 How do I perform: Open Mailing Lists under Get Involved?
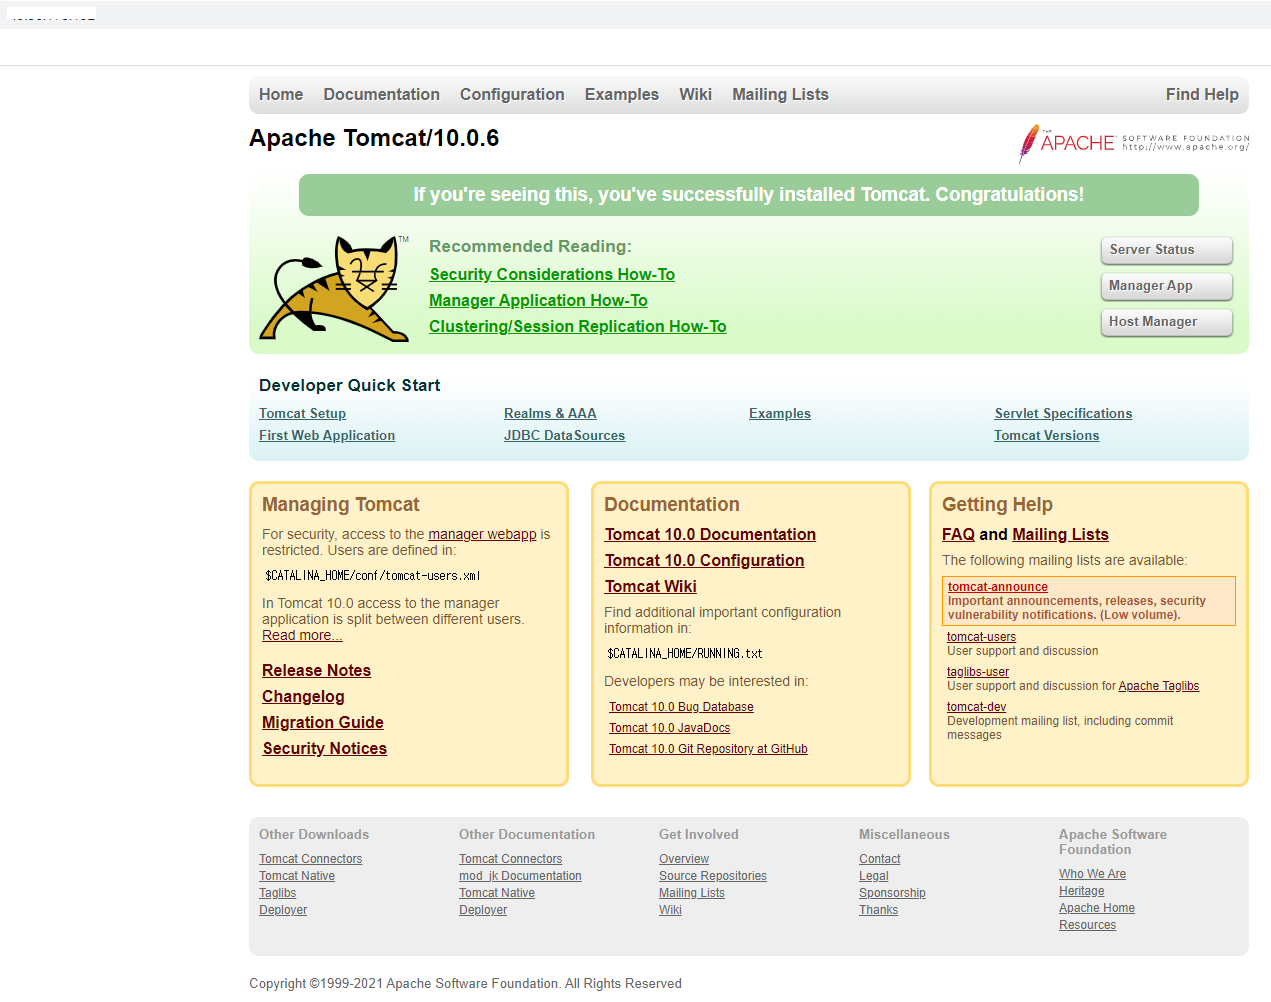coord(692,893)
